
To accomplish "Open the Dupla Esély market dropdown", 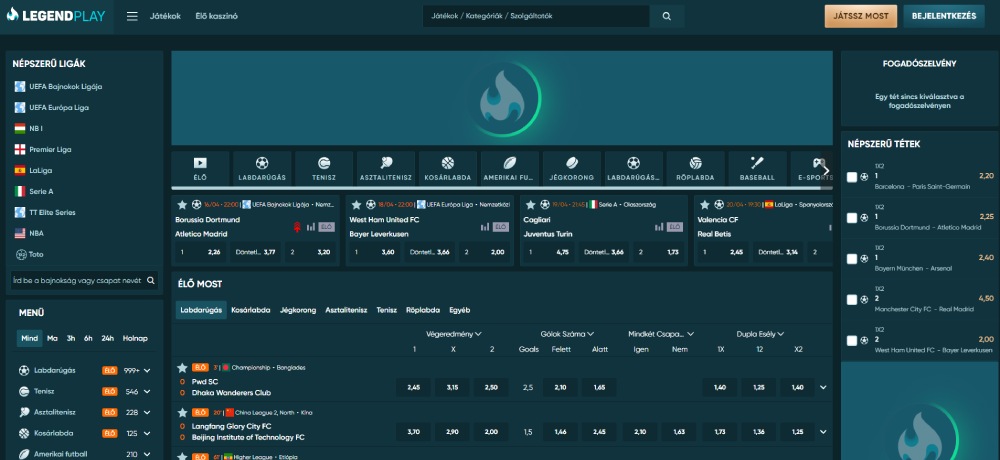I will [x=763, y=334].
